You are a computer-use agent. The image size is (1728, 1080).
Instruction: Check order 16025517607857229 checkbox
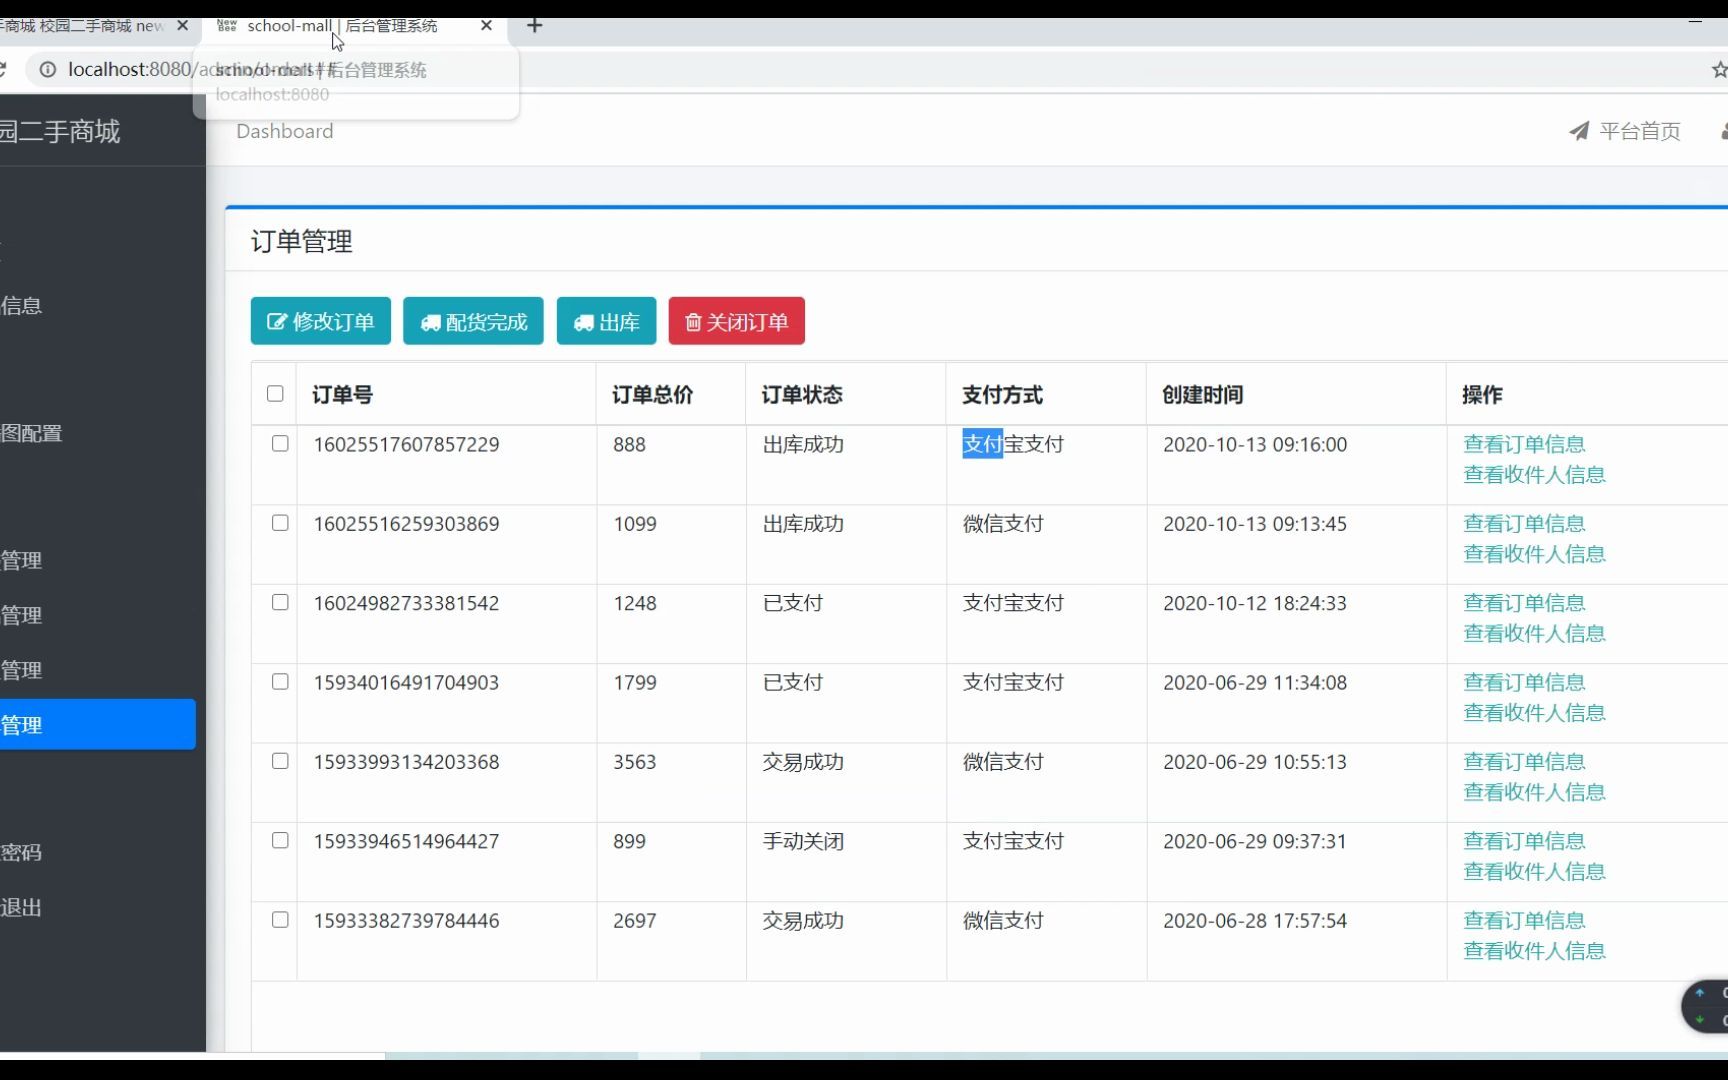click(x=280, y=443)
